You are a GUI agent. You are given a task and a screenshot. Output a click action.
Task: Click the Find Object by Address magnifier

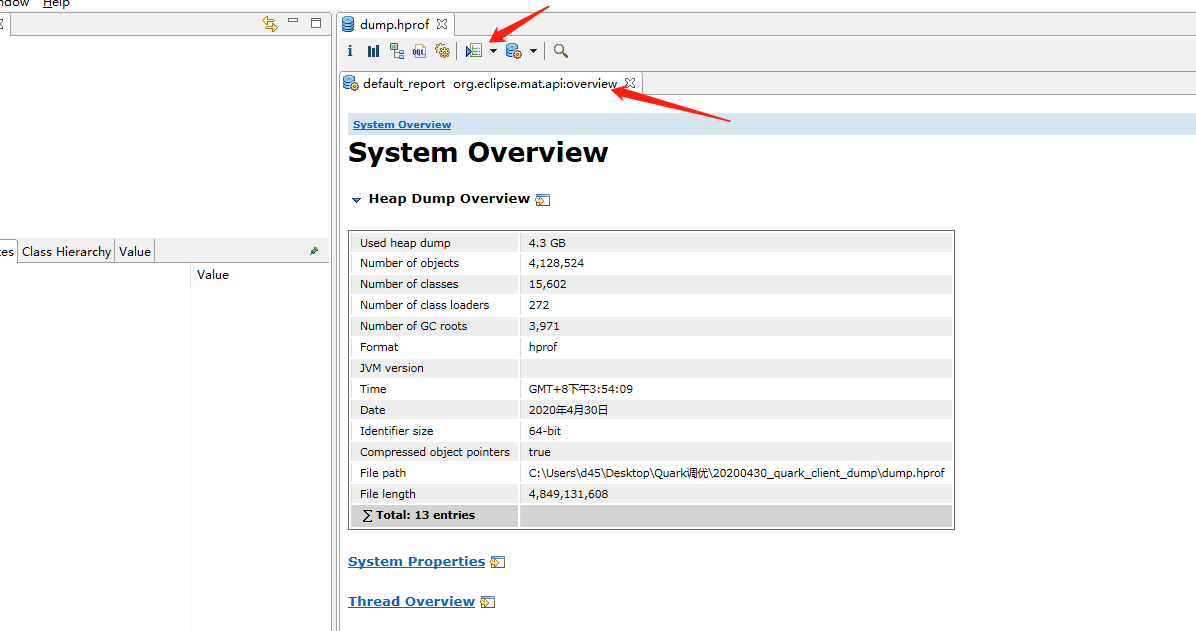tap(561, 51)
